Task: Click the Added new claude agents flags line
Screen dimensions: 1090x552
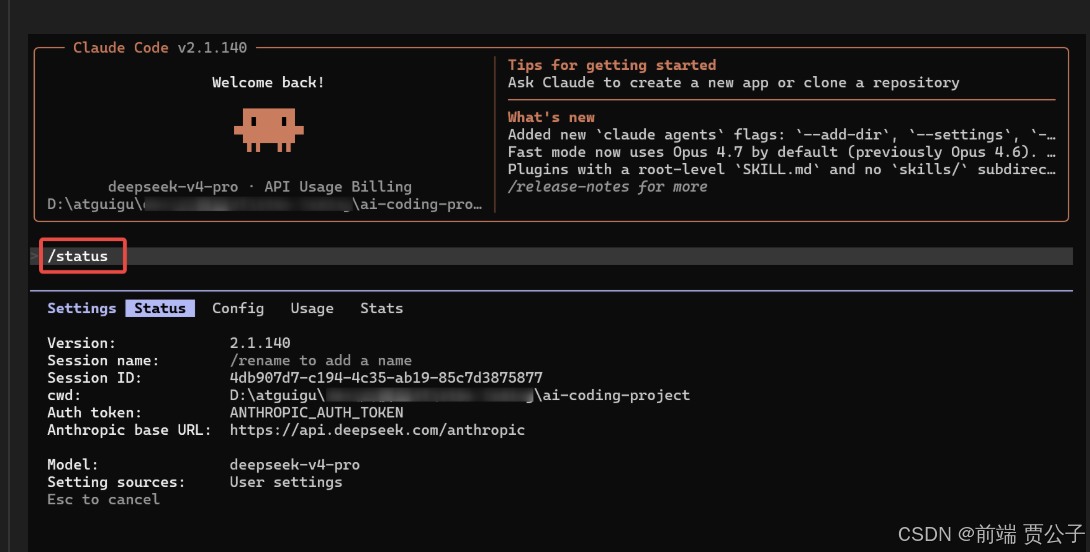Action: tap(781, 134)
